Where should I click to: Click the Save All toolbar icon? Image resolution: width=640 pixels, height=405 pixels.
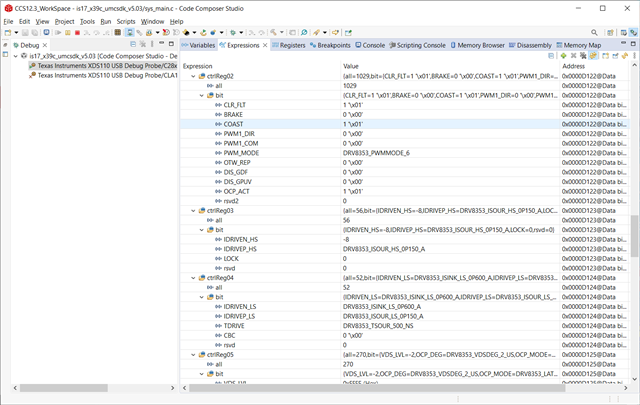(35, 32)
